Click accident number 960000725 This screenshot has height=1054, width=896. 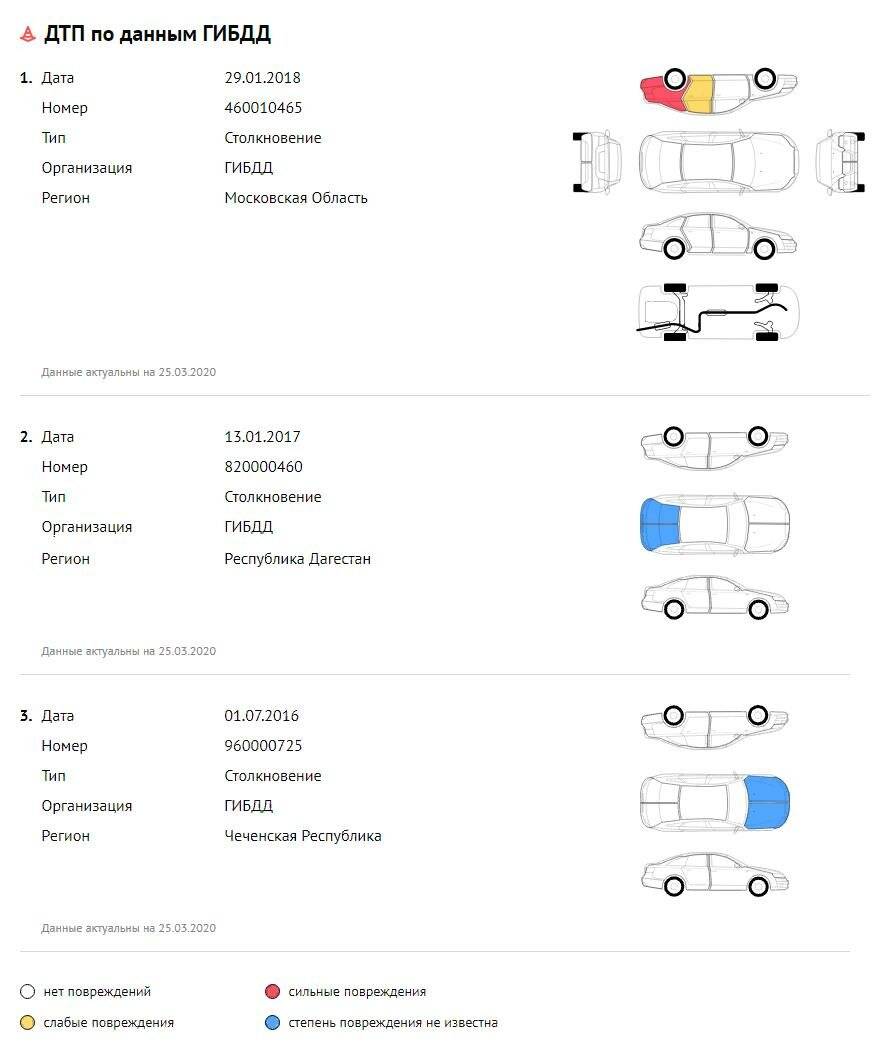click(x=263, y=746)
